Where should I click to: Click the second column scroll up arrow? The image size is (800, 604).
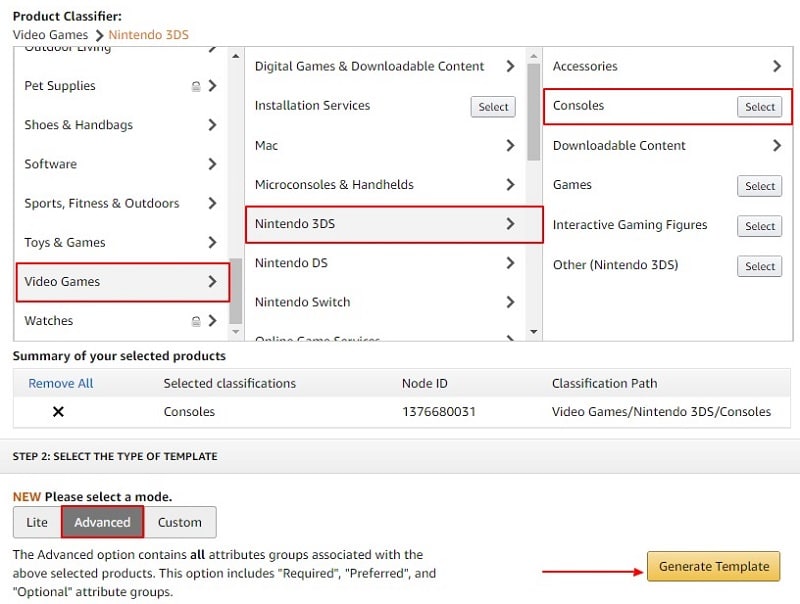[534, 56]
